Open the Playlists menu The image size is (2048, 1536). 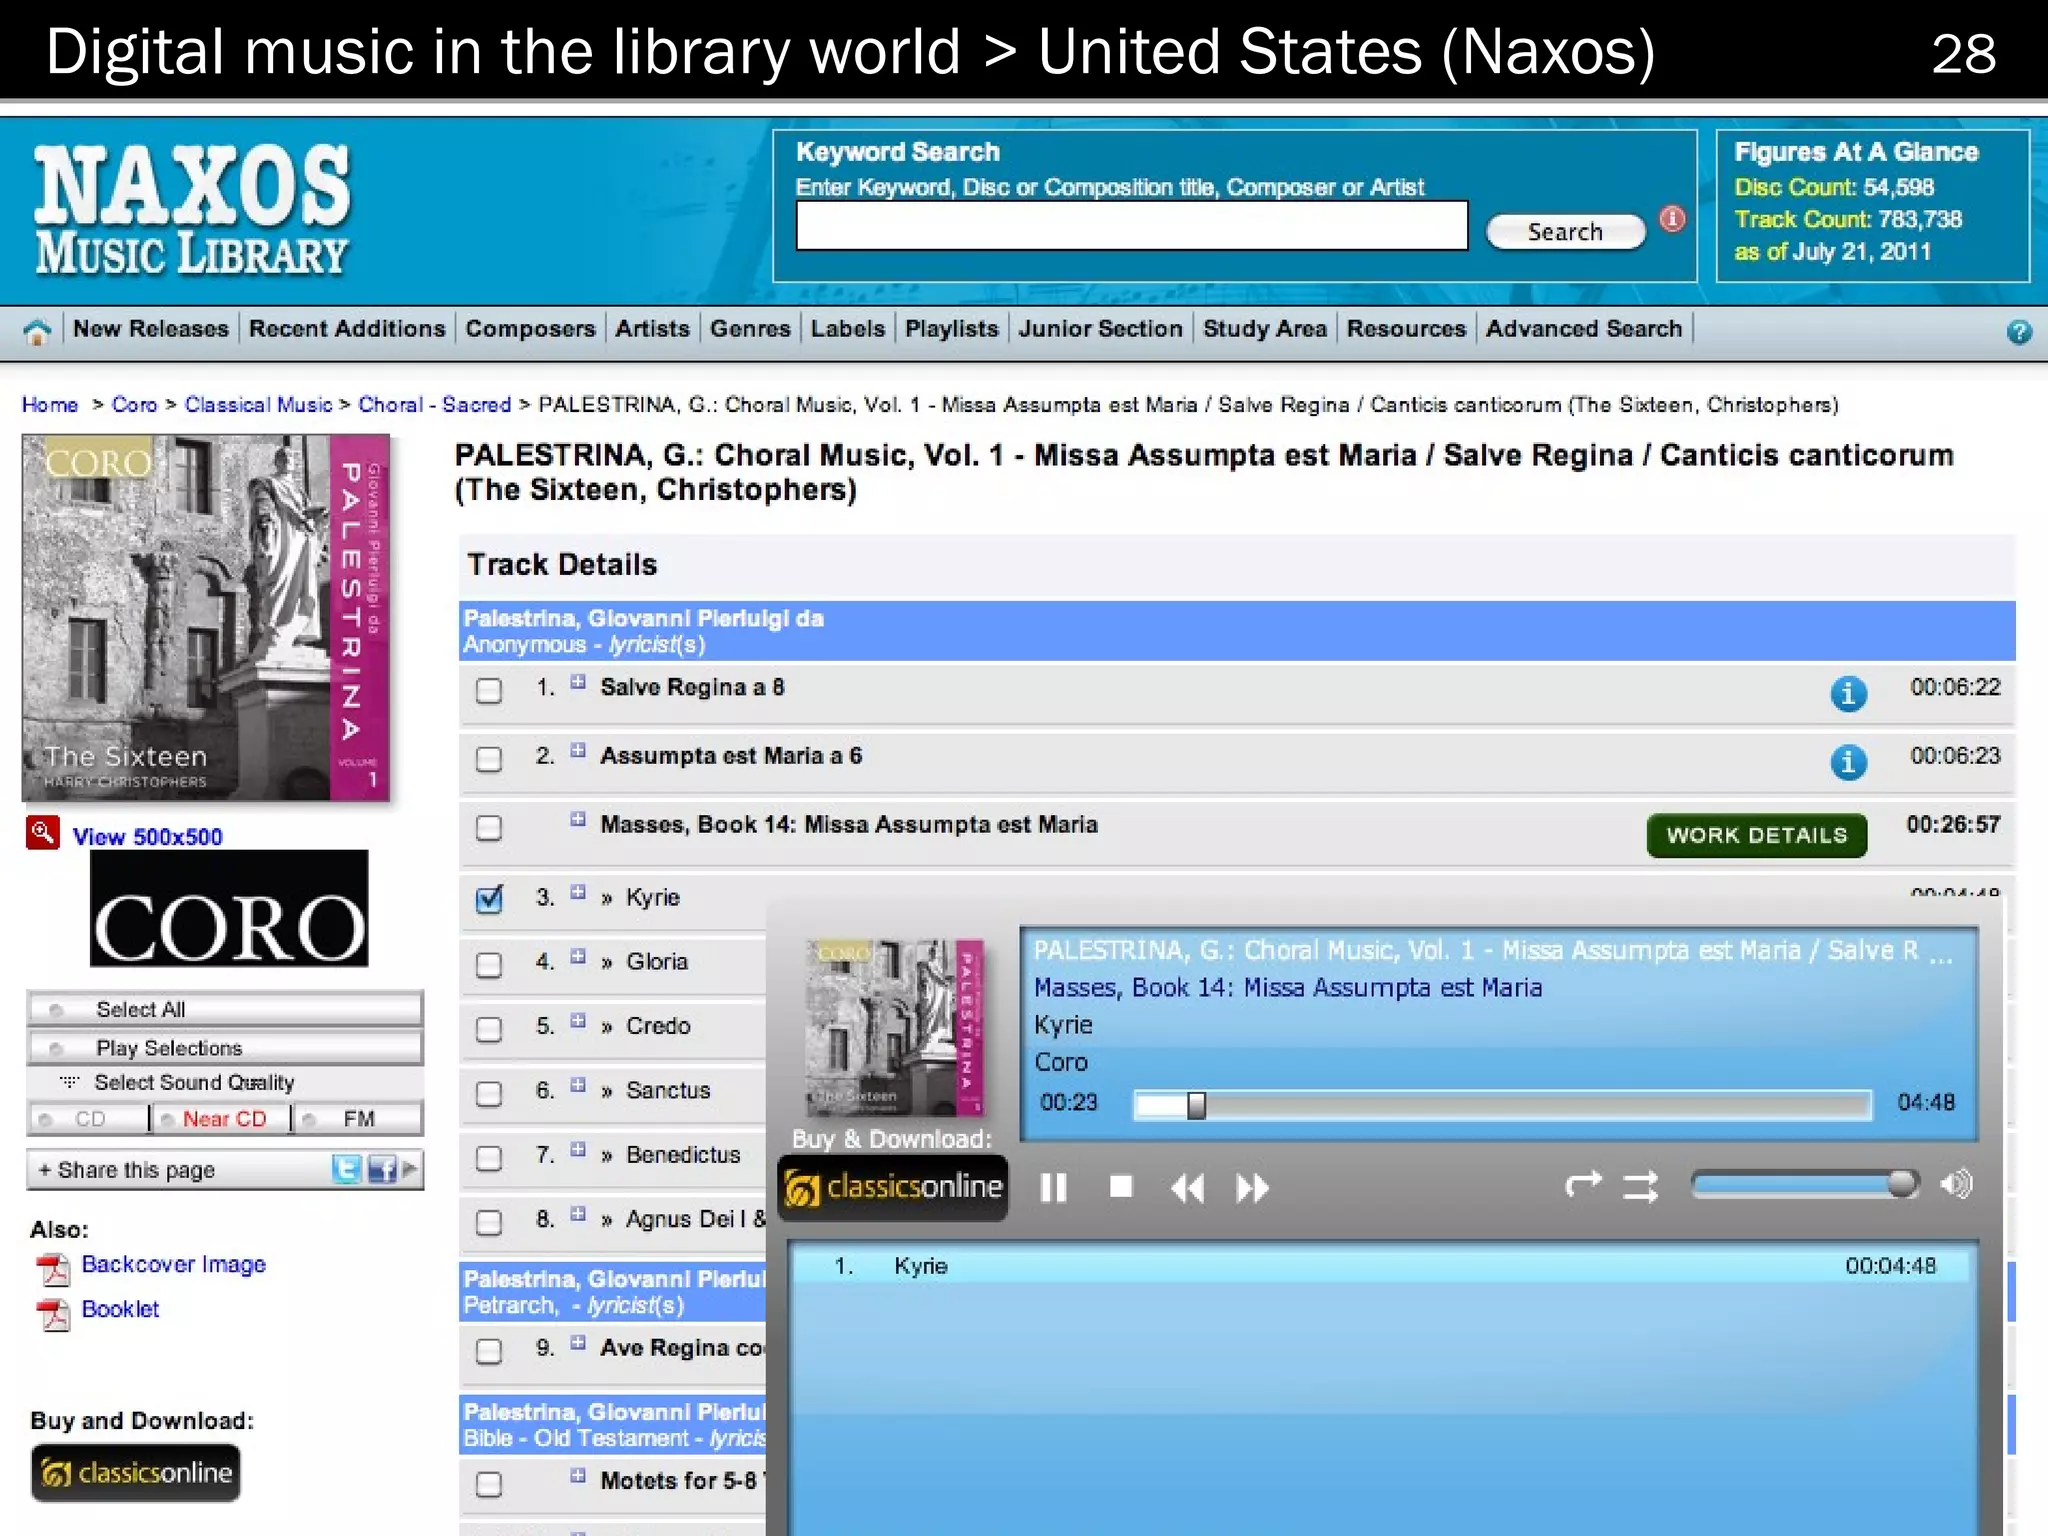[x=952, y=329]
